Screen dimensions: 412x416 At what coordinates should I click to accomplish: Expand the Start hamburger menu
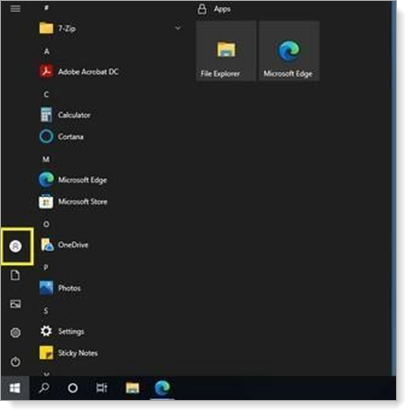(x=15, y=8)
